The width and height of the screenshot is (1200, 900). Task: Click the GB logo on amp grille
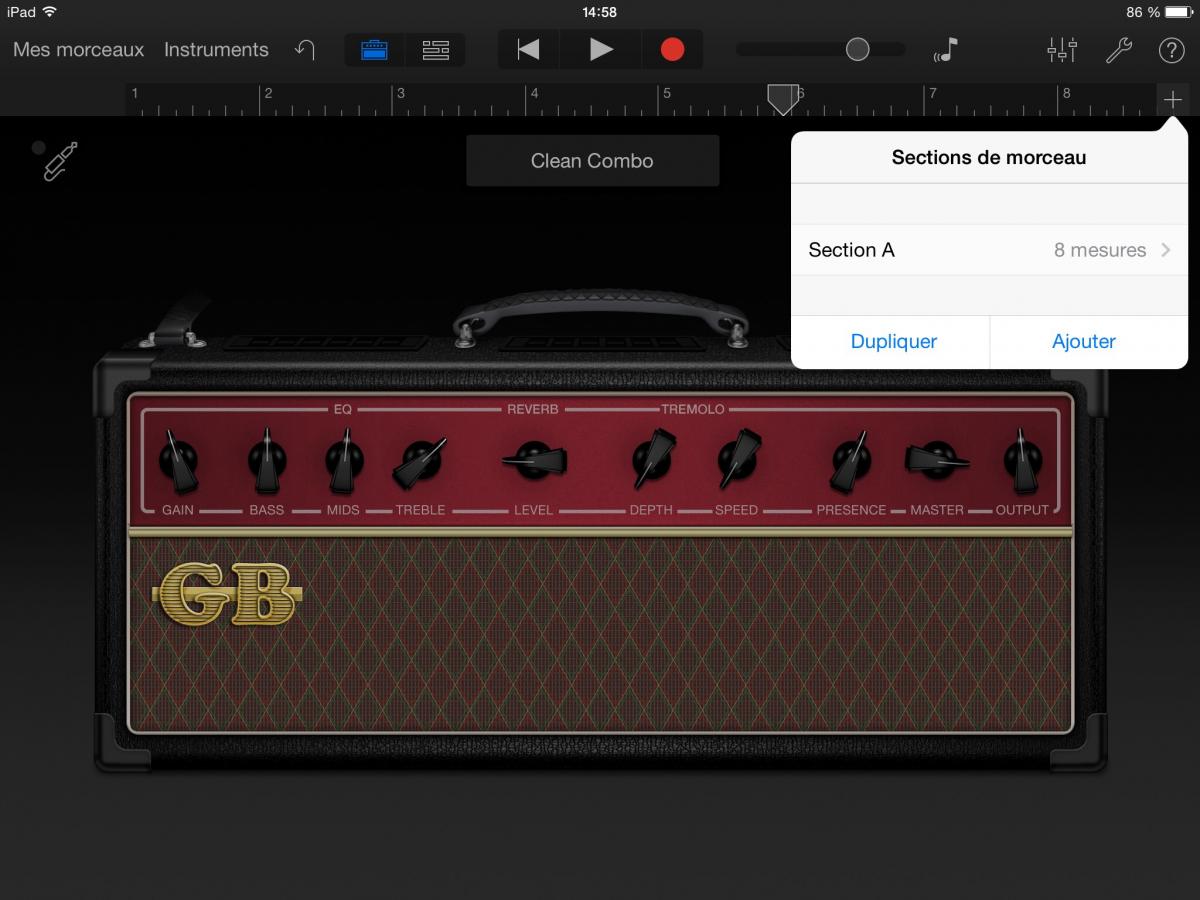(229, 594)
